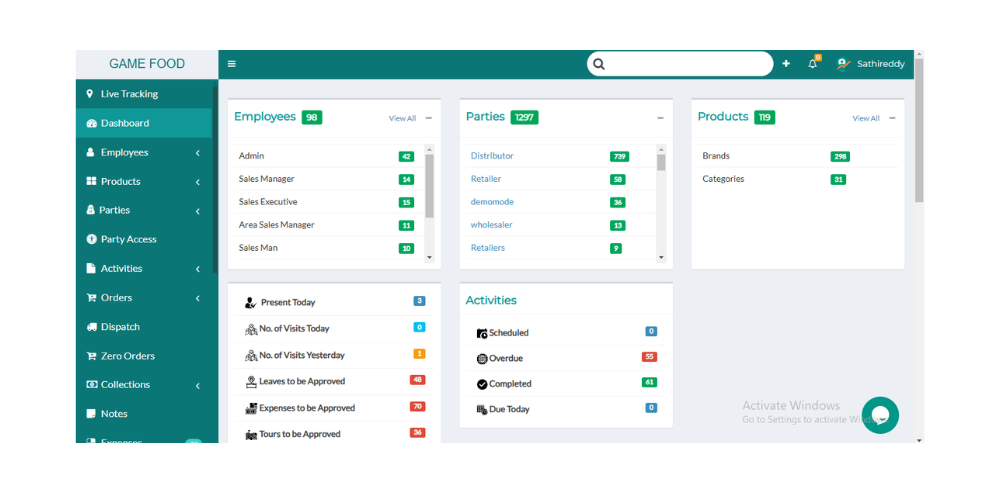Open the demomode party link
The height and width of the screenshot is (500, 1000).
492,202
